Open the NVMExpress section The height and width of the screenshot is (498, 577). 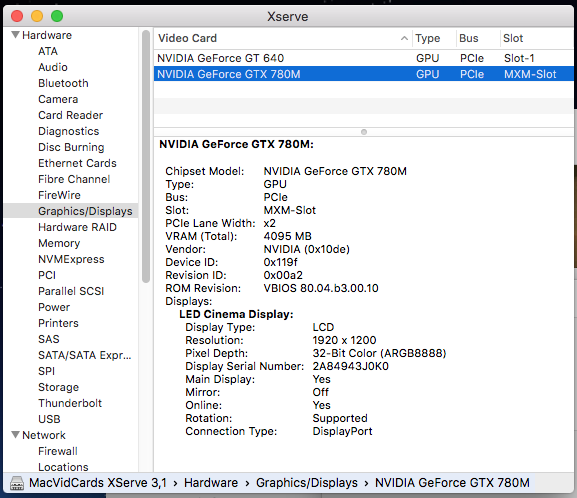pyautogui.click(x=71, y=259)
